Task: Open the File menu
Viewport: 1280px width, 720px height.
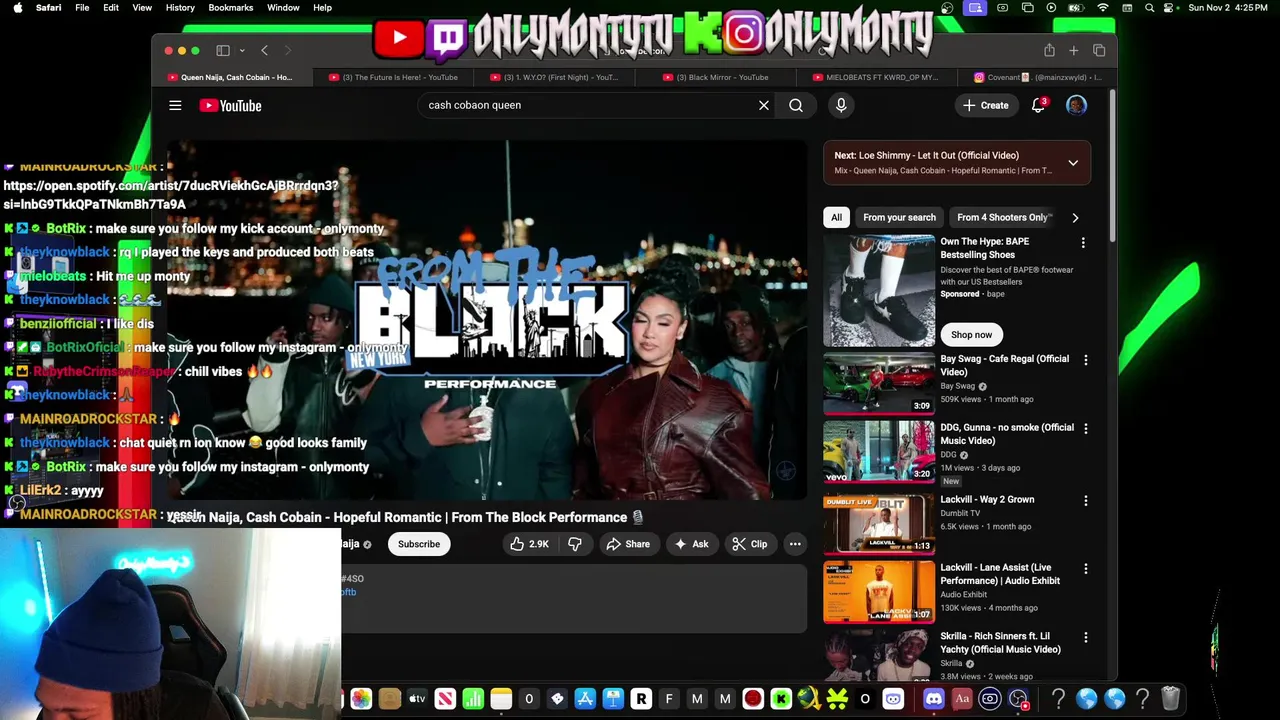Action: tap(82, 8)
